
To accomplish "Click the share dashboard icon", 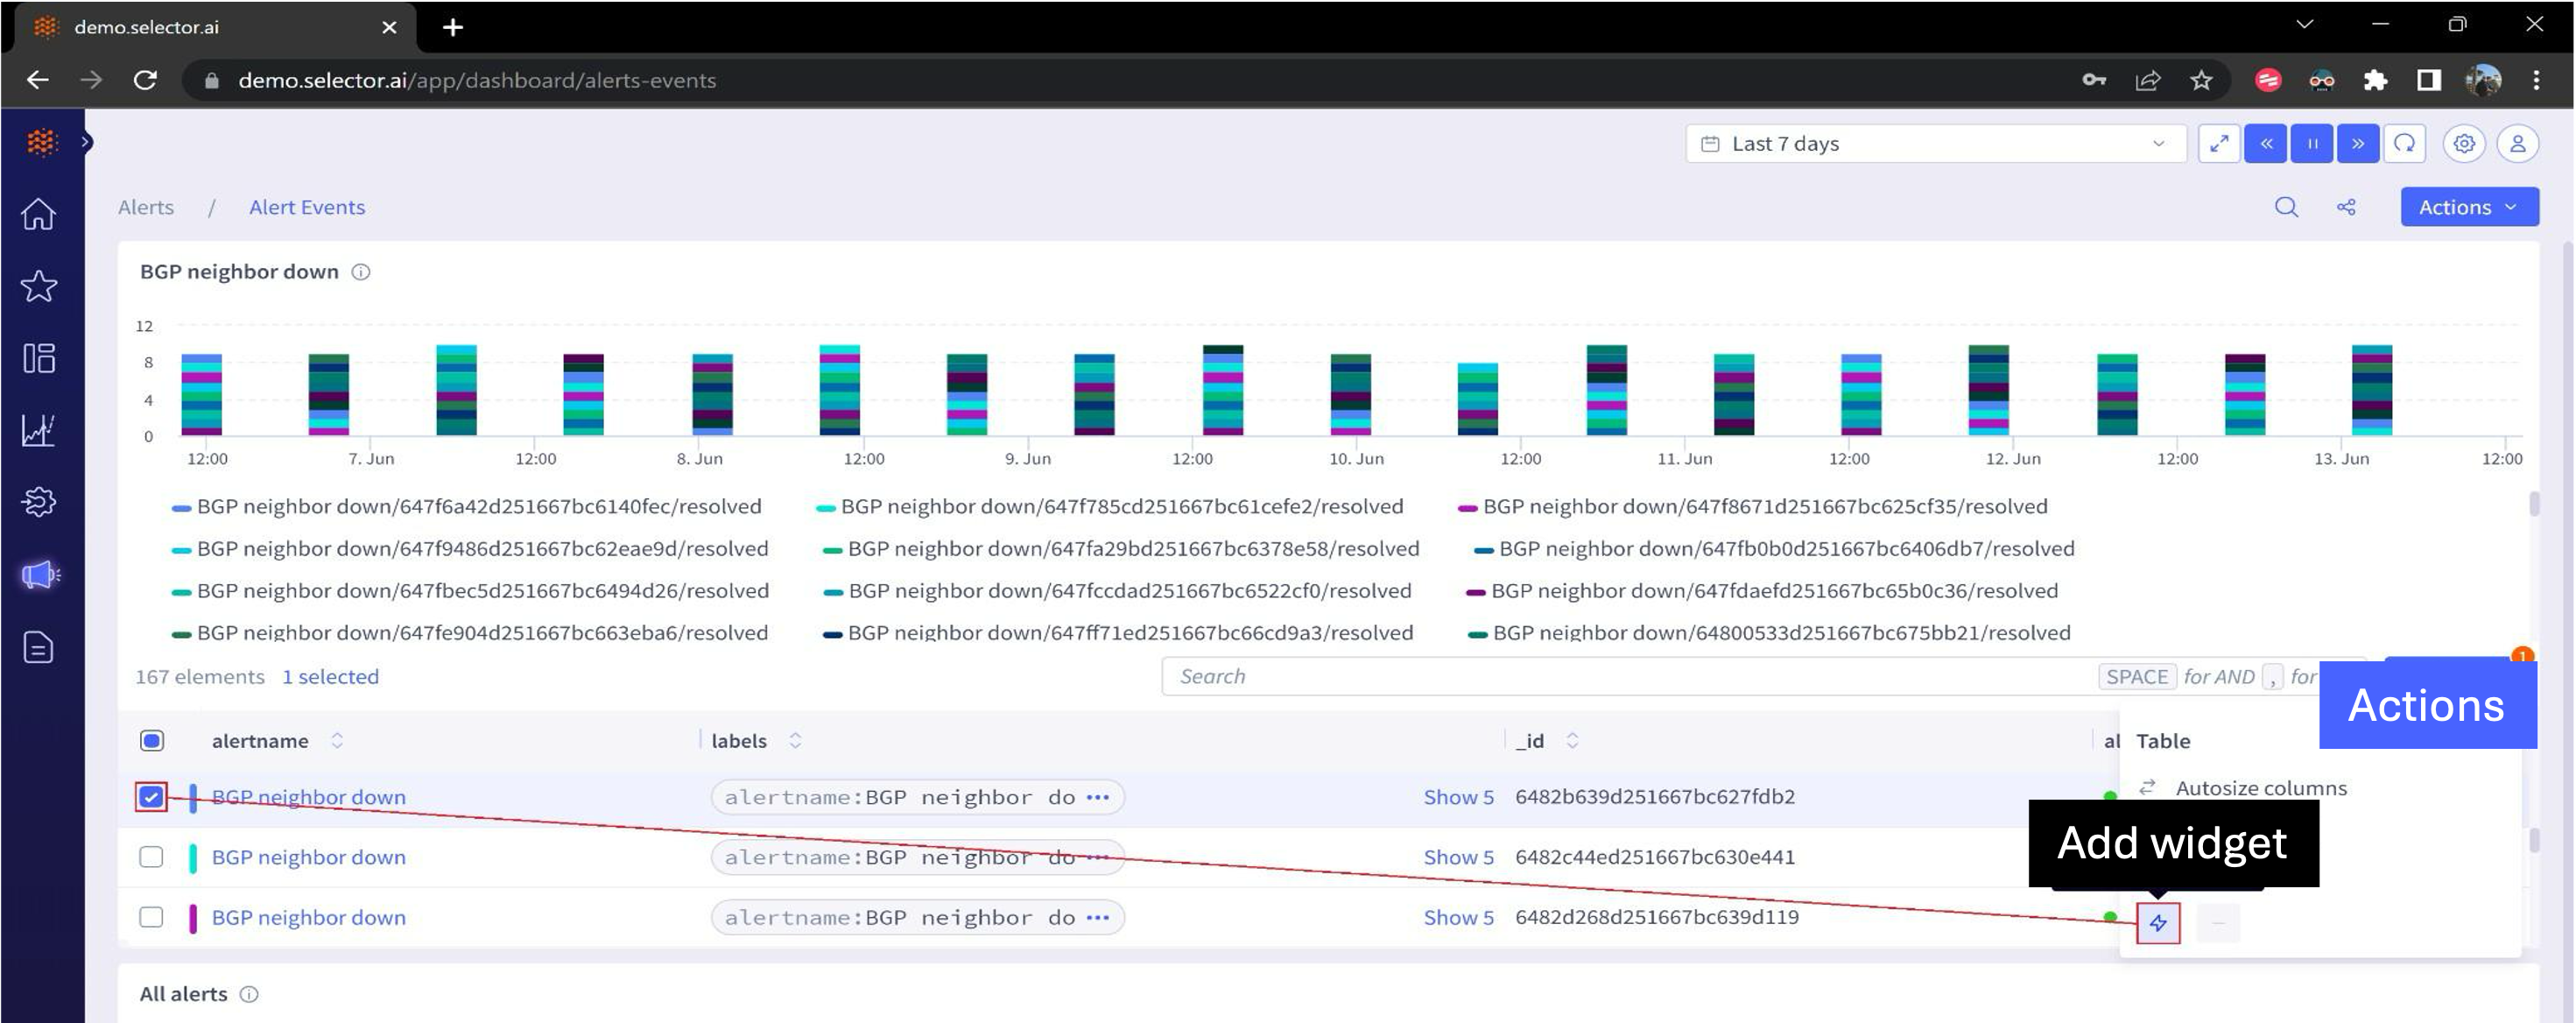I will (2346, 207).
